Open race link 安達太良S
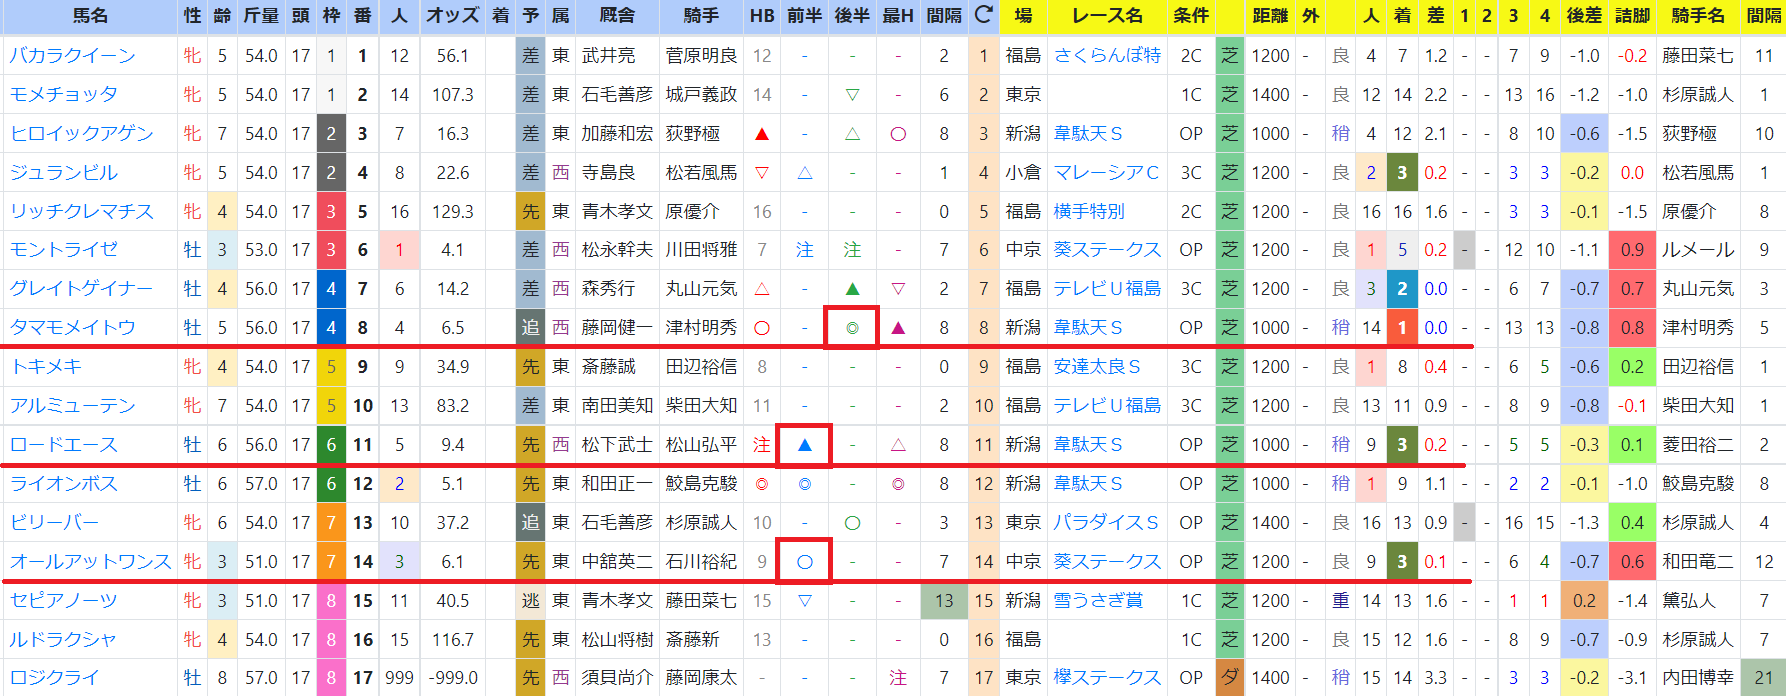This screenshot has width=1786, height=696. pos(1097,367)
